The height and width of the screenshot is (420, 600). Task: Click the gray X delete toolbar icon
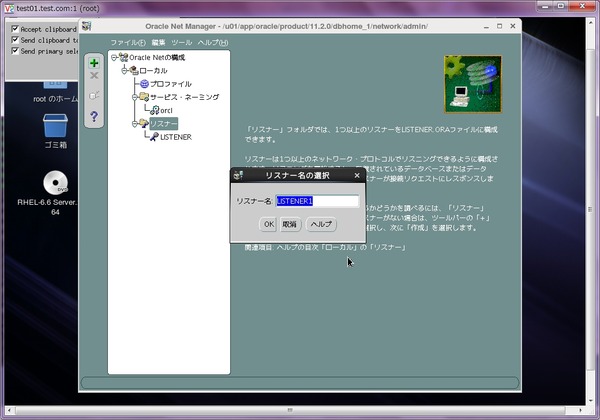point(94,76)
